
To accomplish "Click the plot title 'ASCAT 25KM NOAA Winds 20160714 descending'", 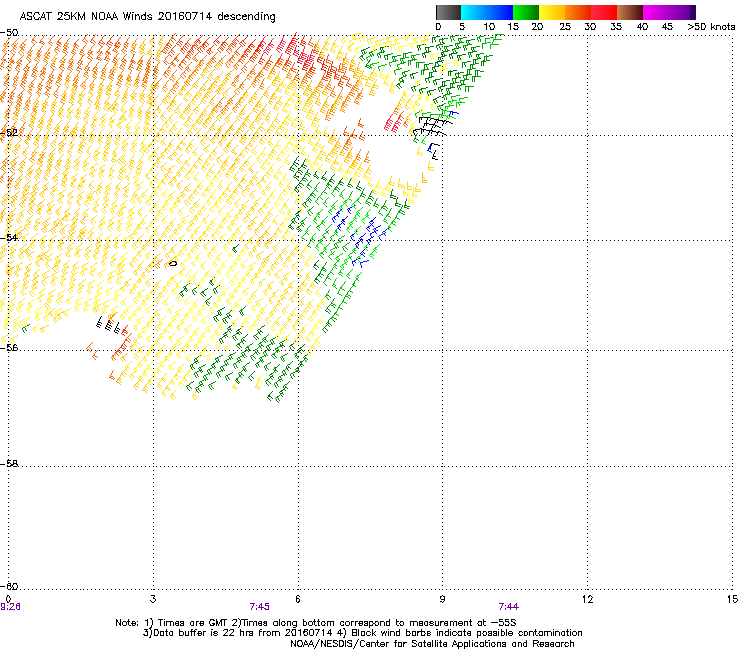I will tap(147, 17).
